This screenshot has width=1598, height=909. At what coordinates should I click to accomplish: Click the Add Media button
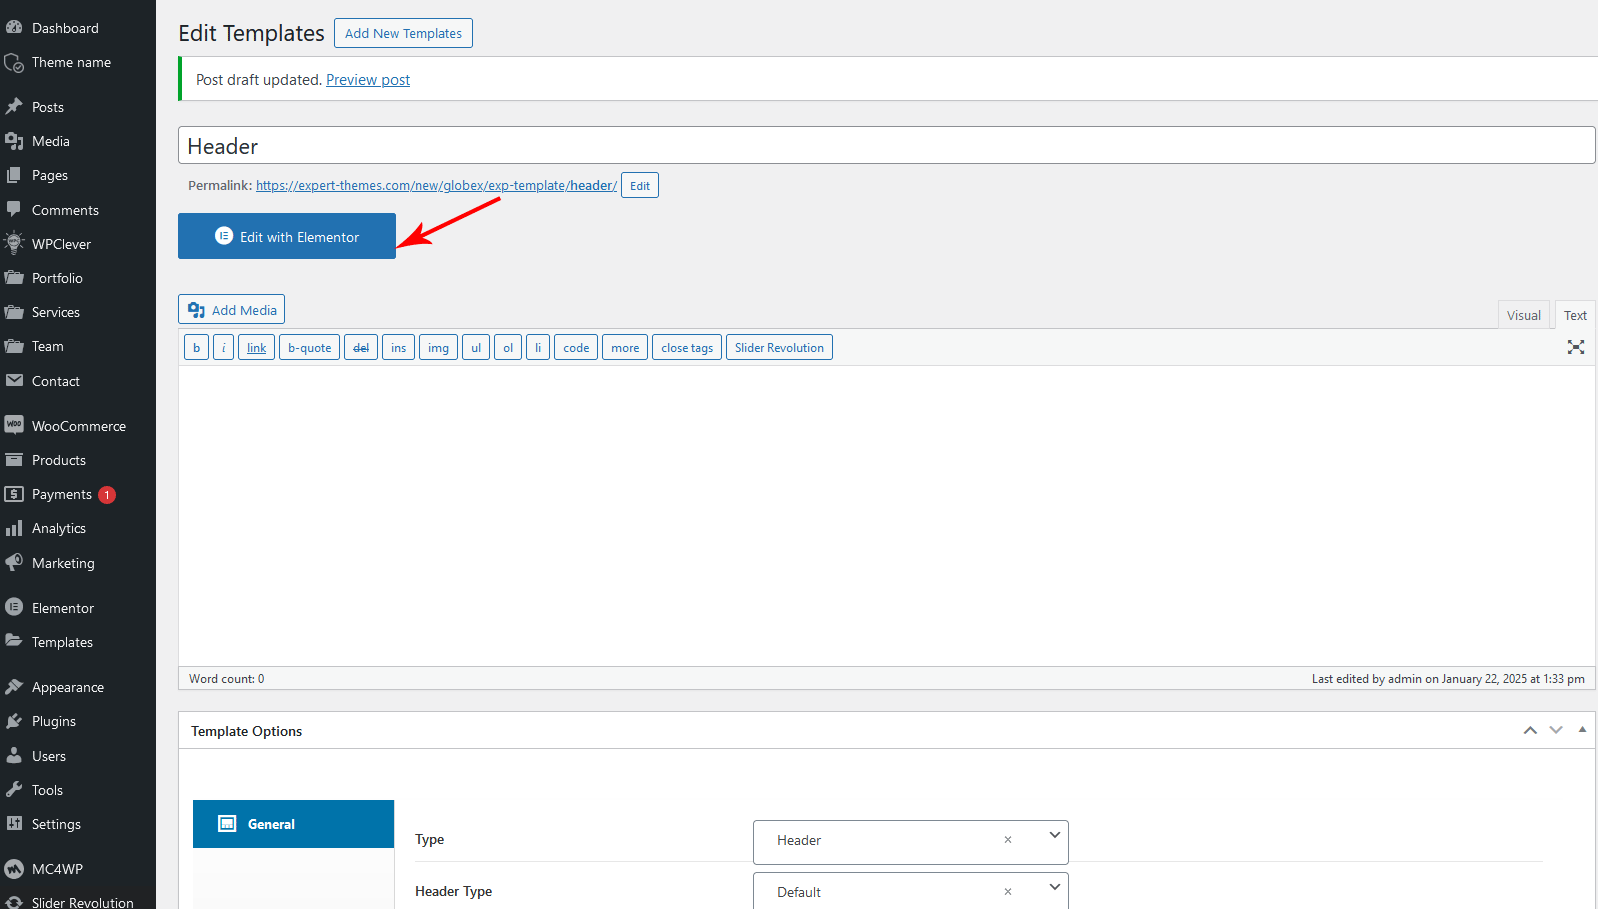232,310
